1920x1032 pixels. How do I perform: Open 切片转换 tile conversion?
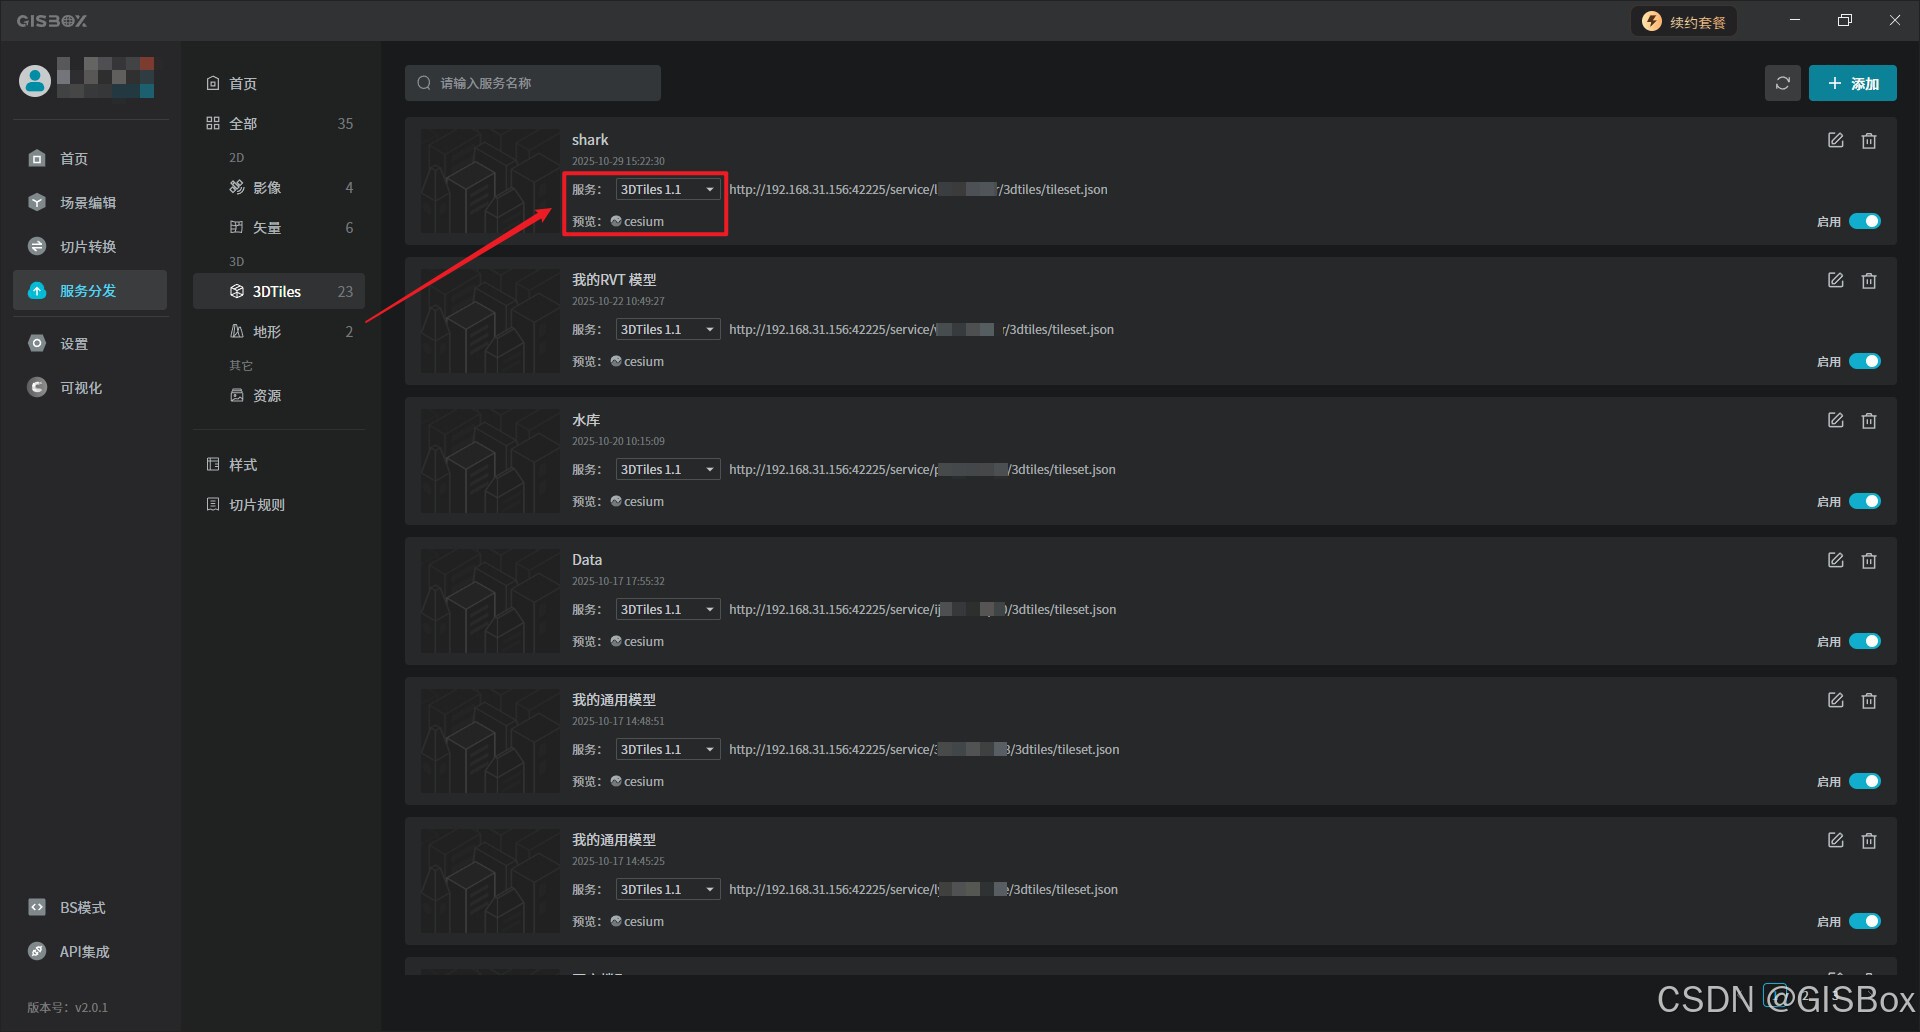tap(90, 246)
